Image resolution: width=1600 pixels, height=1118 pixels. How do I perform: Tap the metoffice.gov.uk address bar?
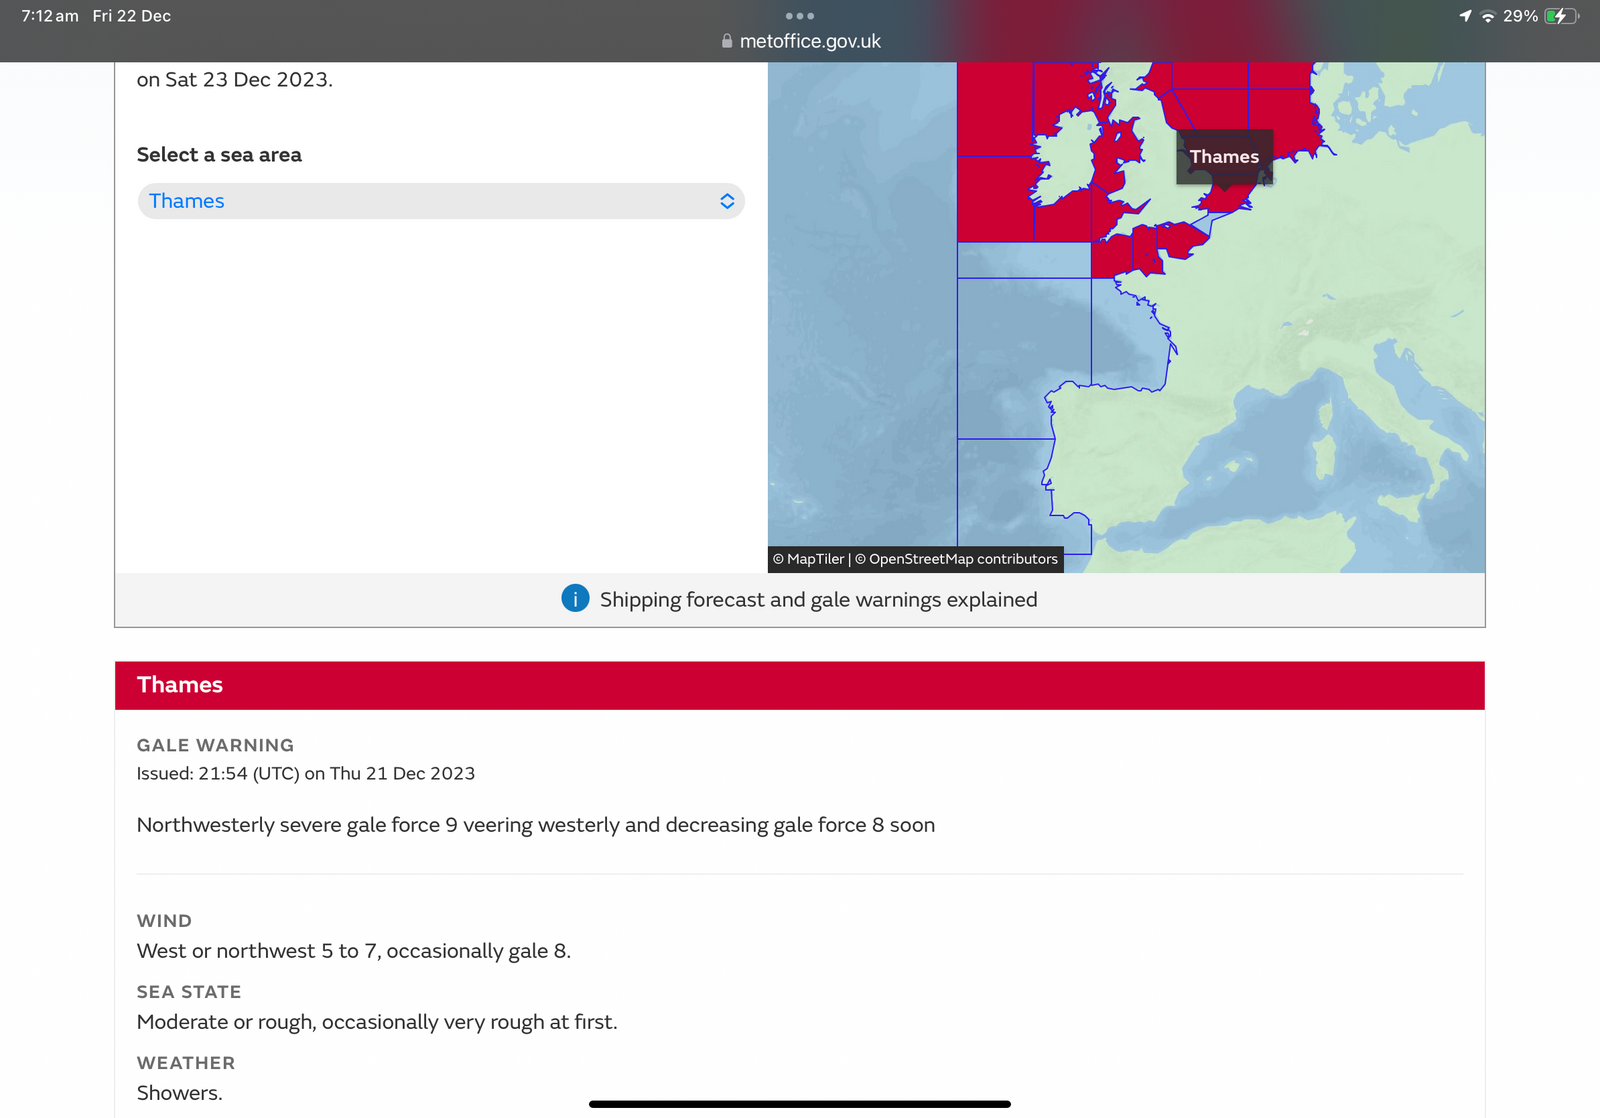809,42
